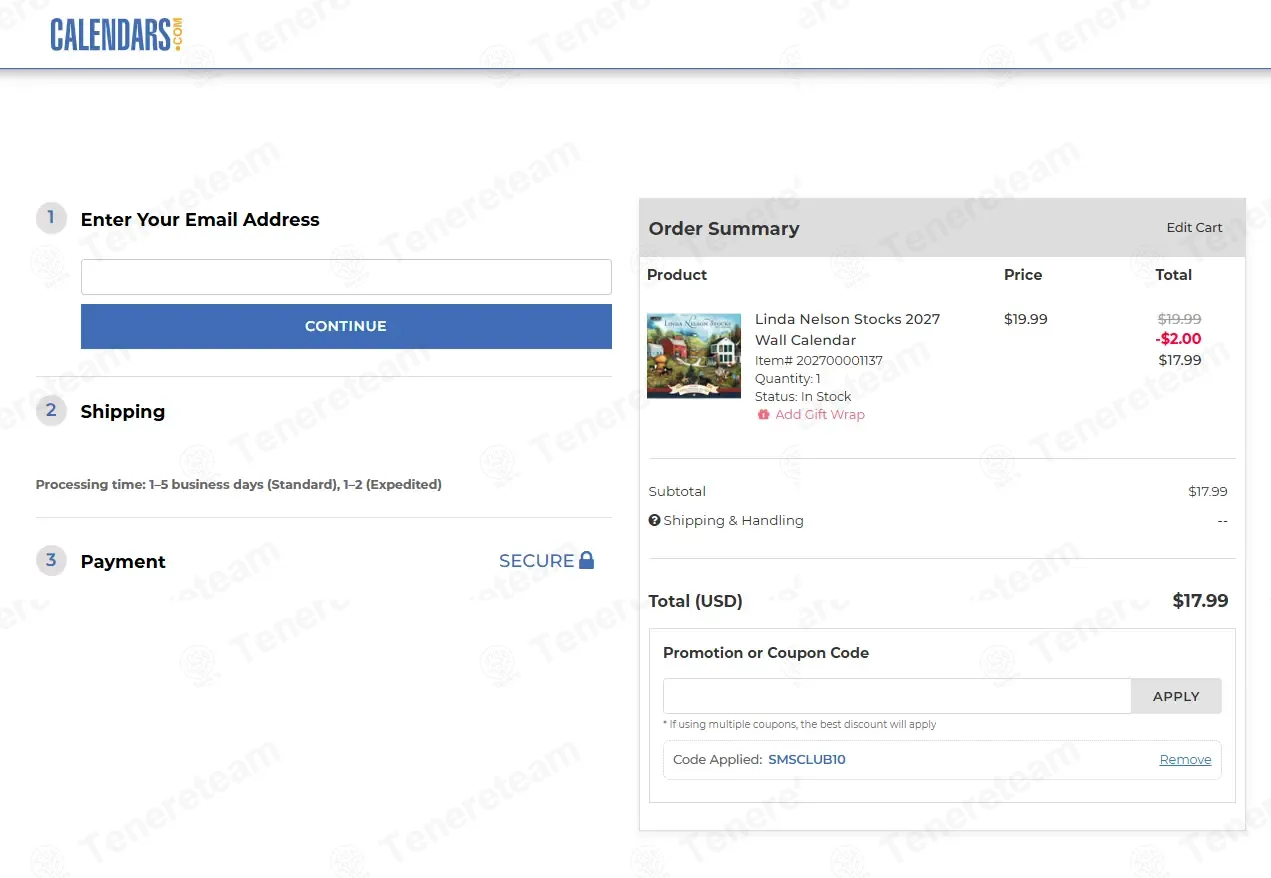Click the APPLY coupon button

(1176, 696)
